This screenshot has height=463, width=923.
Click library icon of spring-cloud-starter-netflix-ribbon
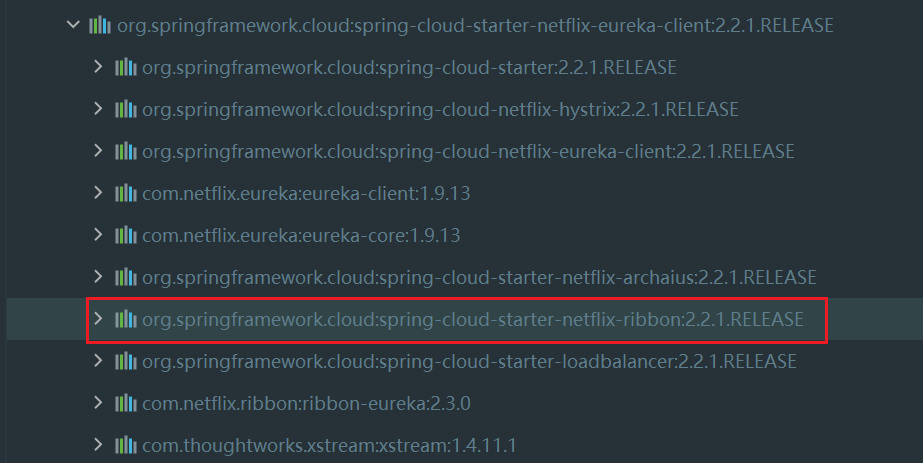coord(125,319)
